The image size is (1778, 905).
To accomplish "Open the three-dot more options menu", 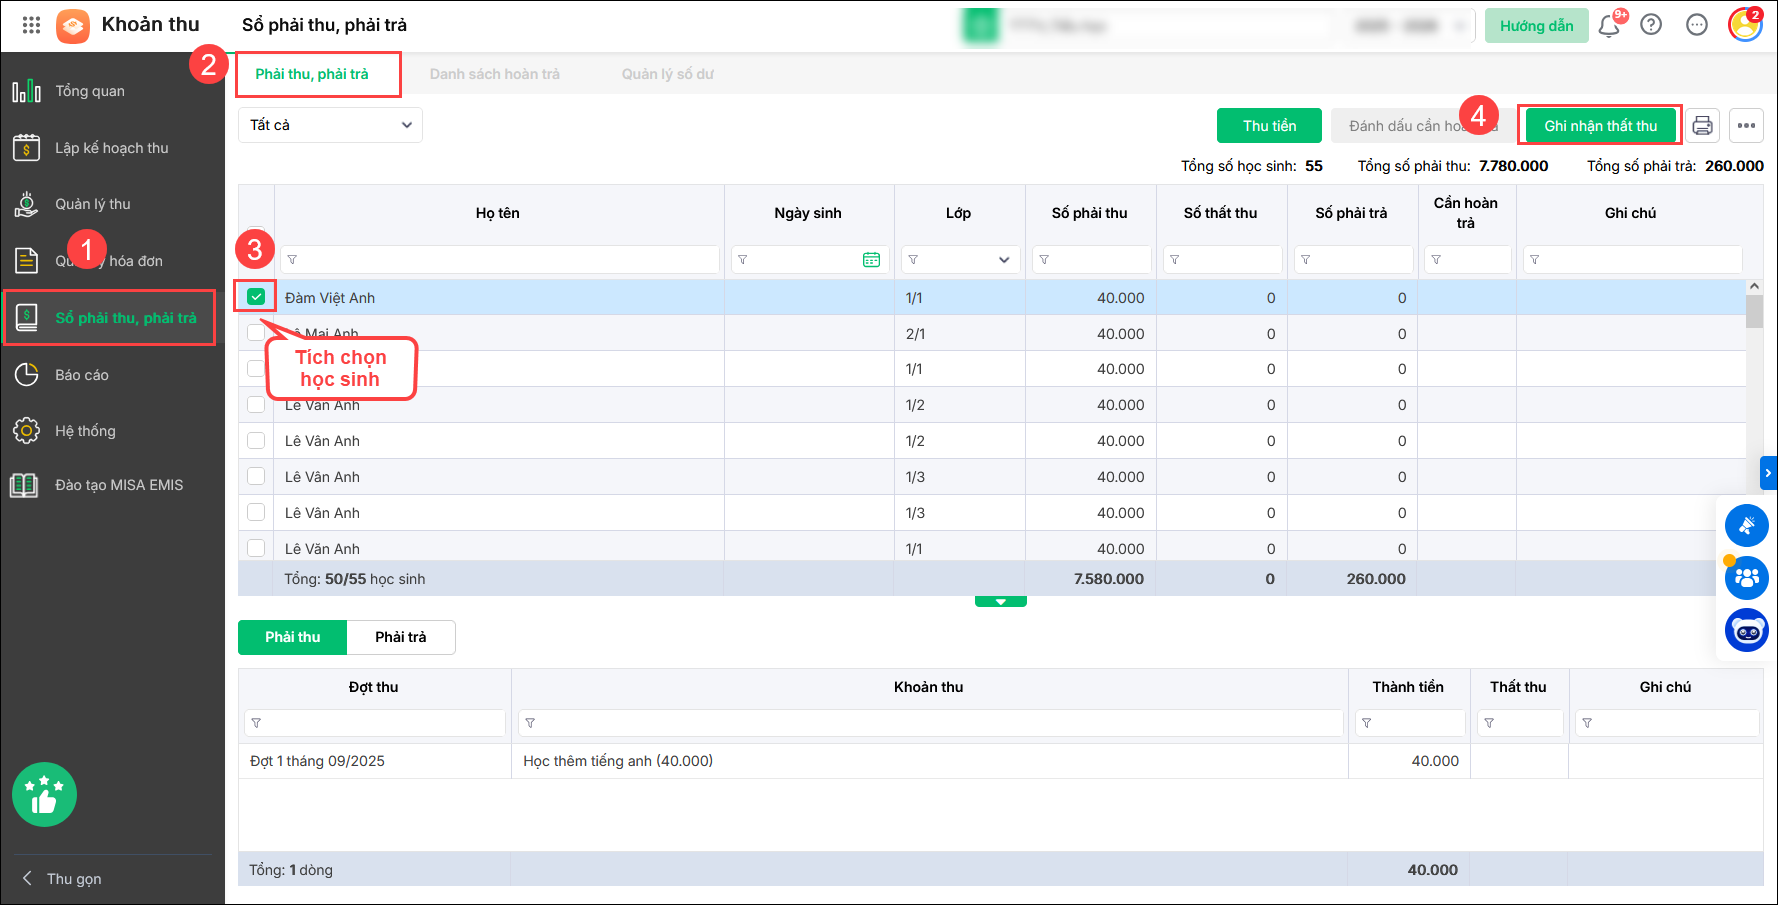I will click(1746, 126).
